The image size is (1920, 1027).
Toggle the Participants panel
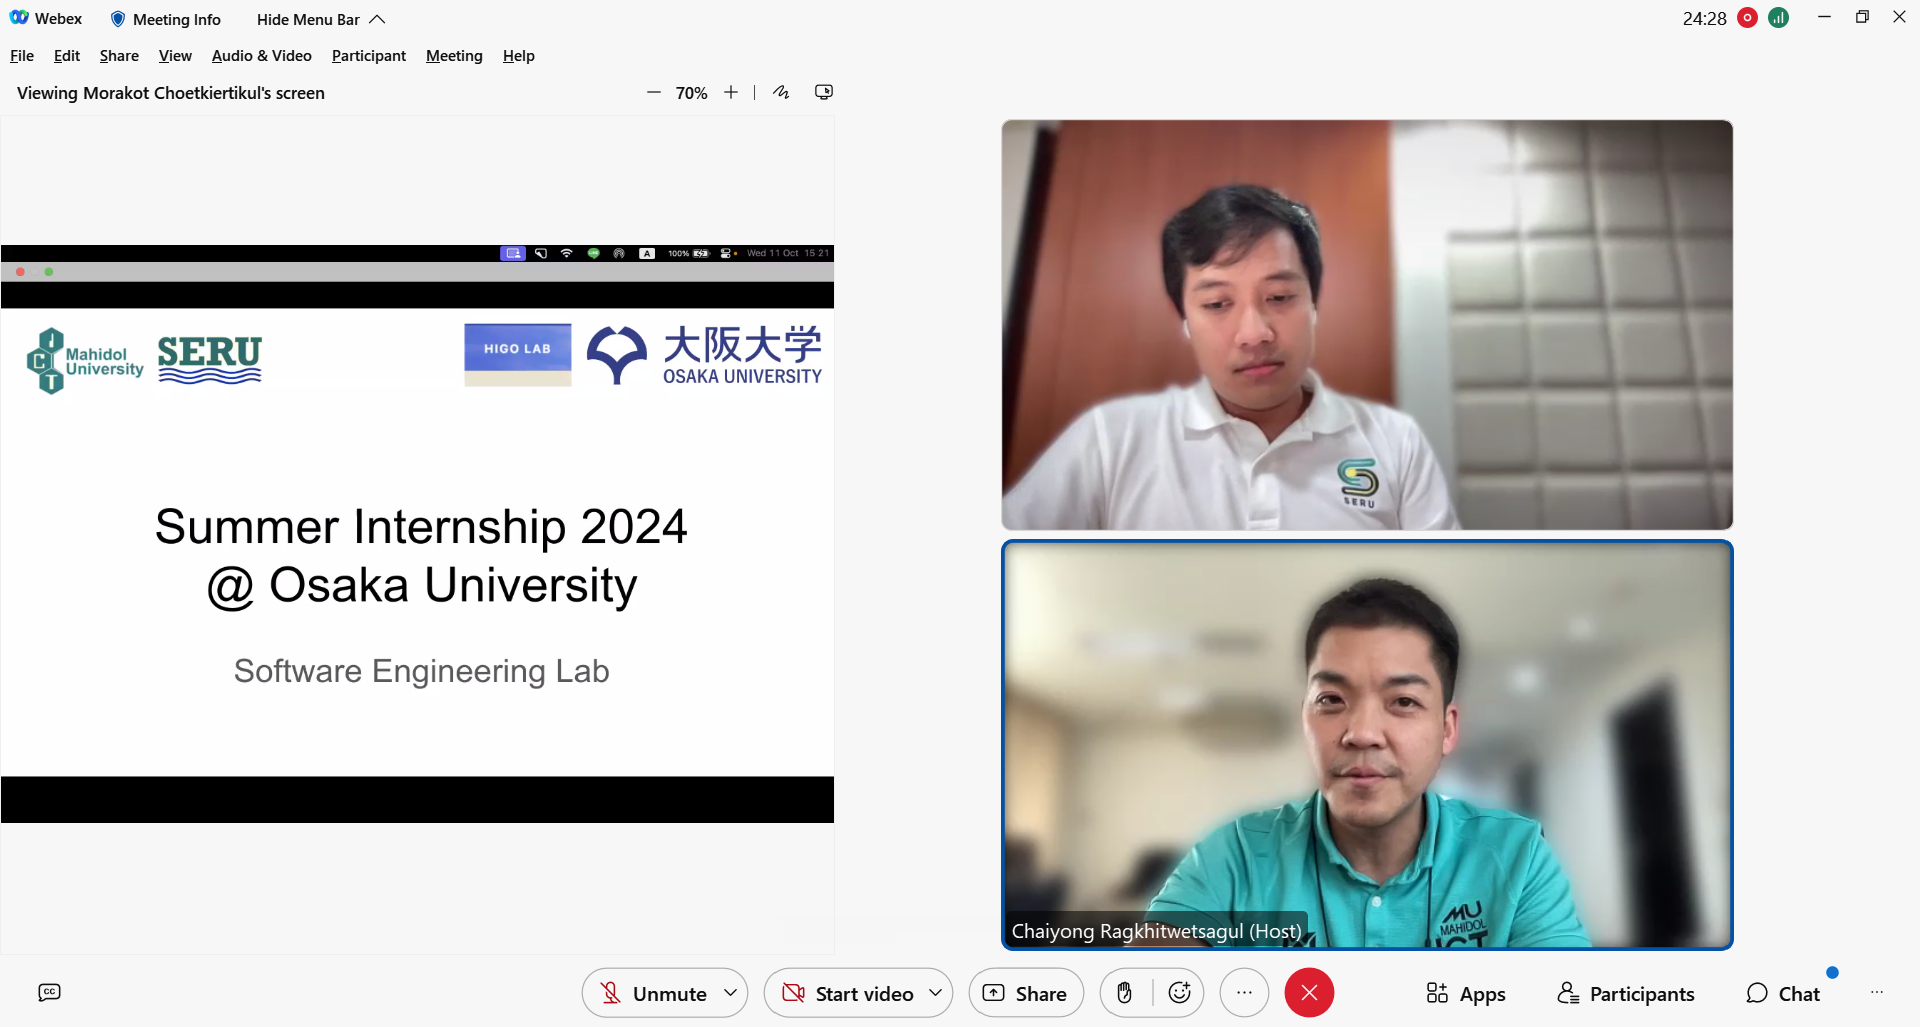1626,993
